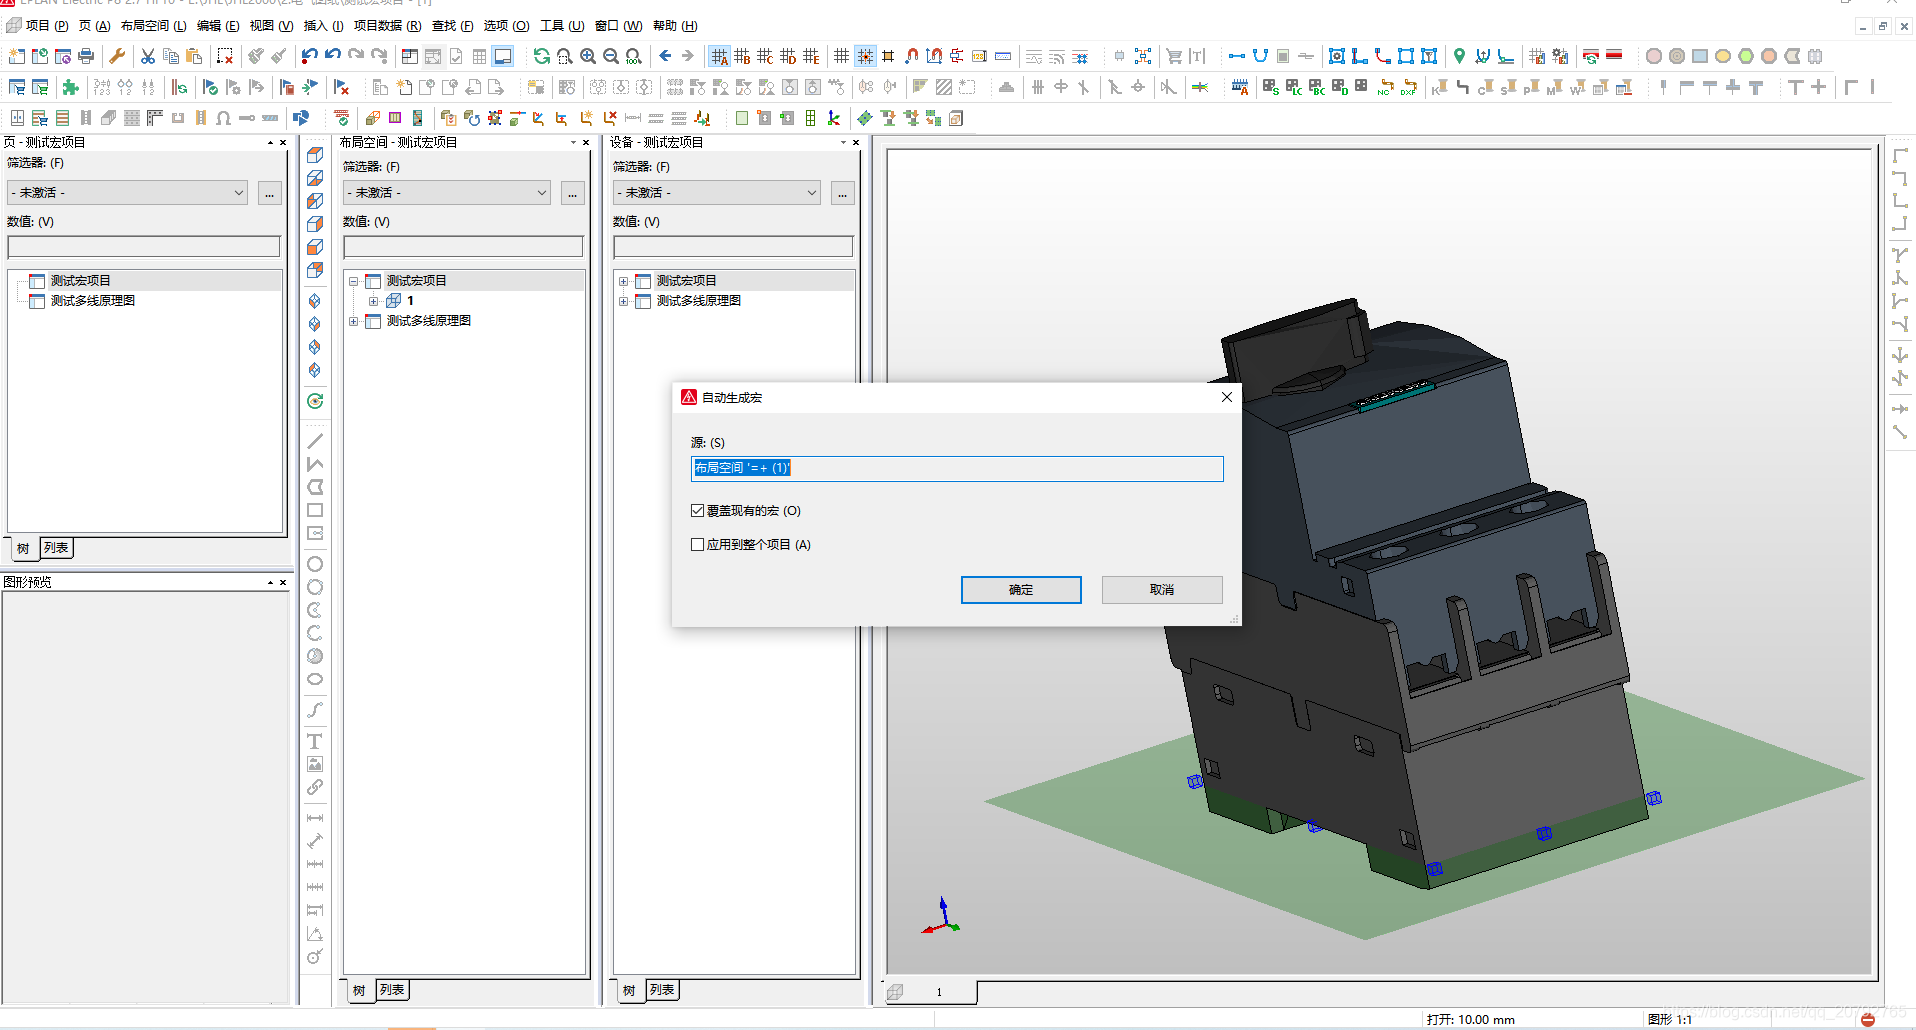Click the 取消 button
1916x1030 pixels.
coord(1161,590)
